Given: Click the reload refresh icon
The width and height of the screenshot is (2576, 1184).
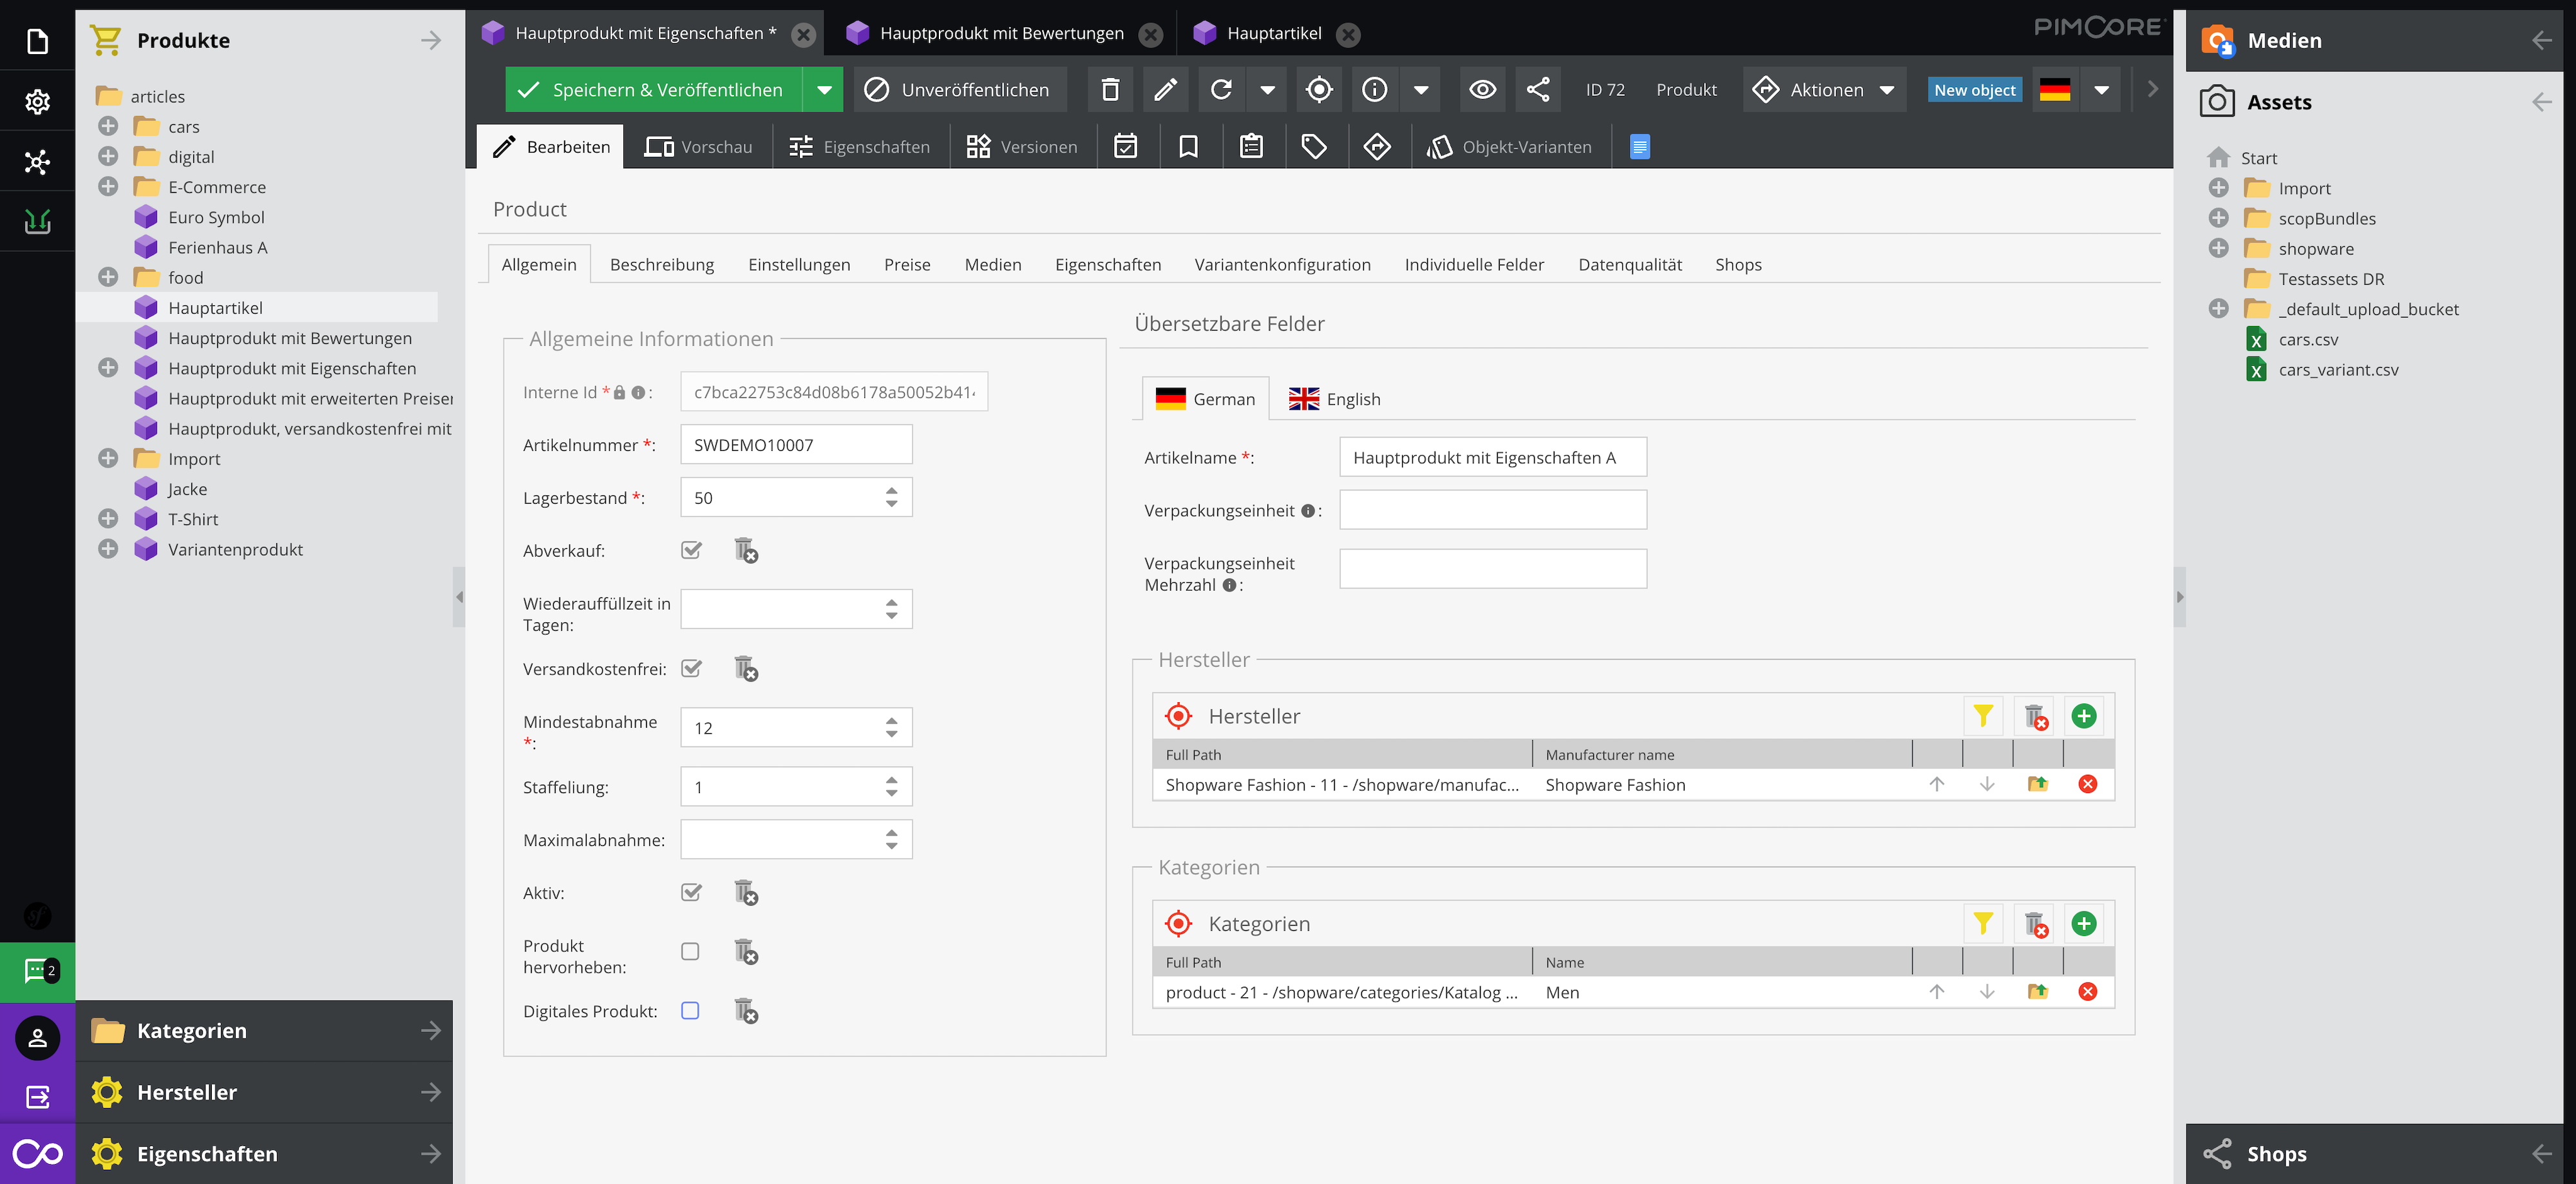Looking at the screenshot, I should pyautogui.click(x=1221, y=90).
